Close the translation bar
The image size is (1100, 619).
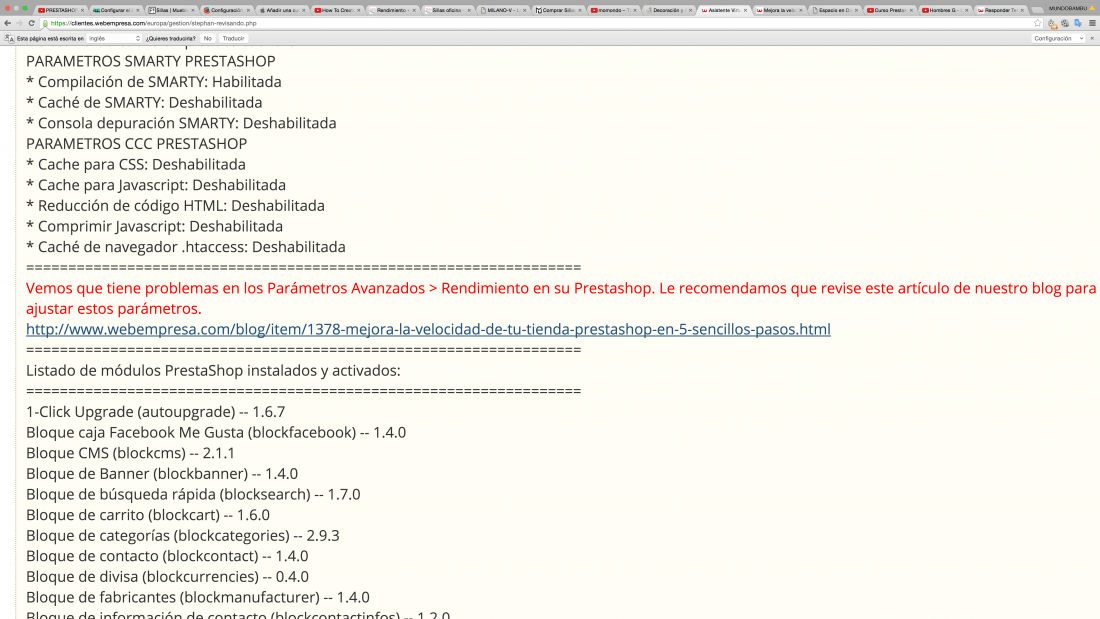1092,39
